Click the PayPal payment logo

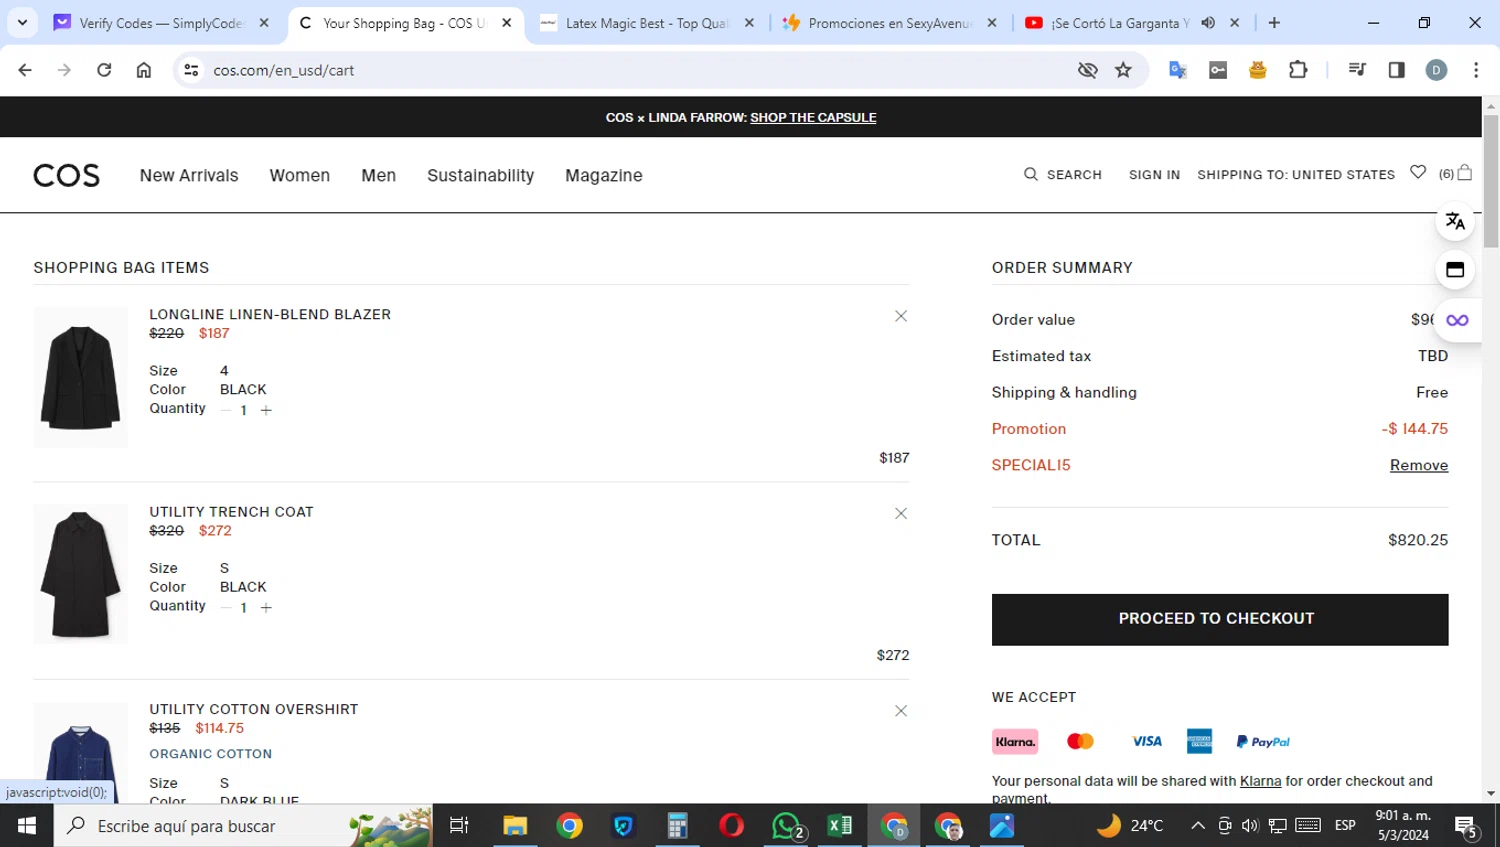pos(1263,741)
